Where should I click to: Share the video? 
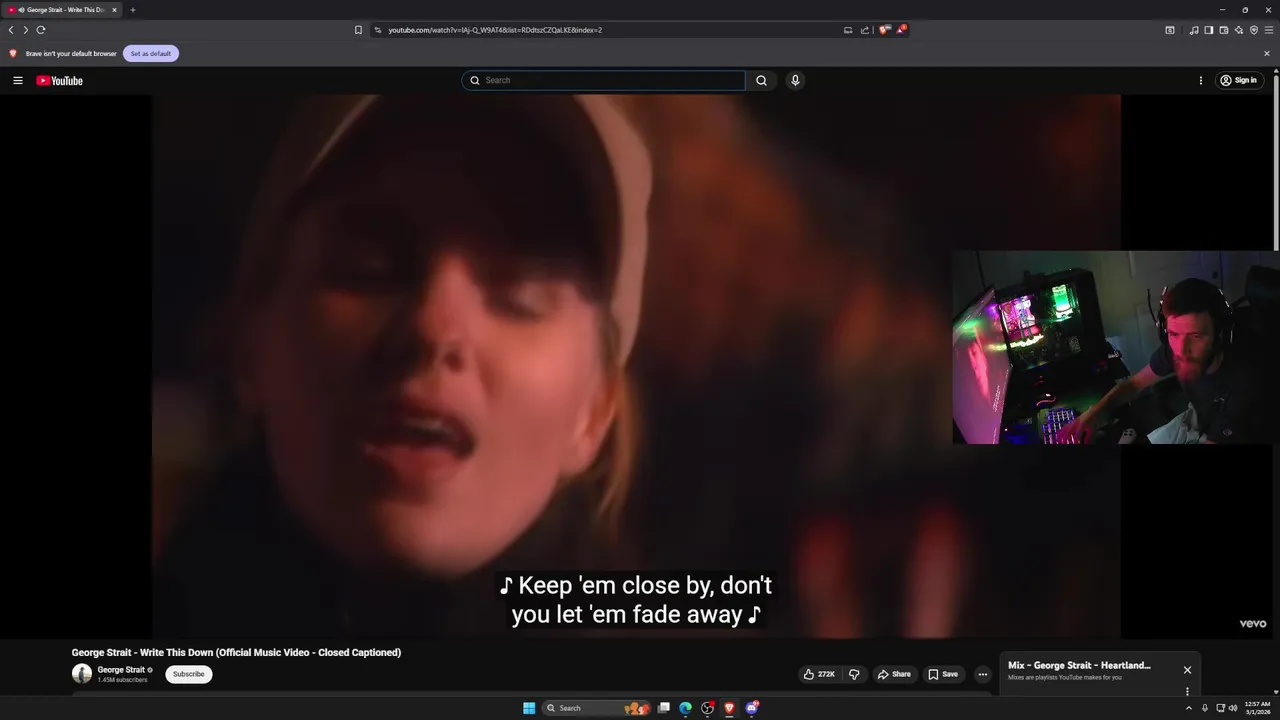894,674
